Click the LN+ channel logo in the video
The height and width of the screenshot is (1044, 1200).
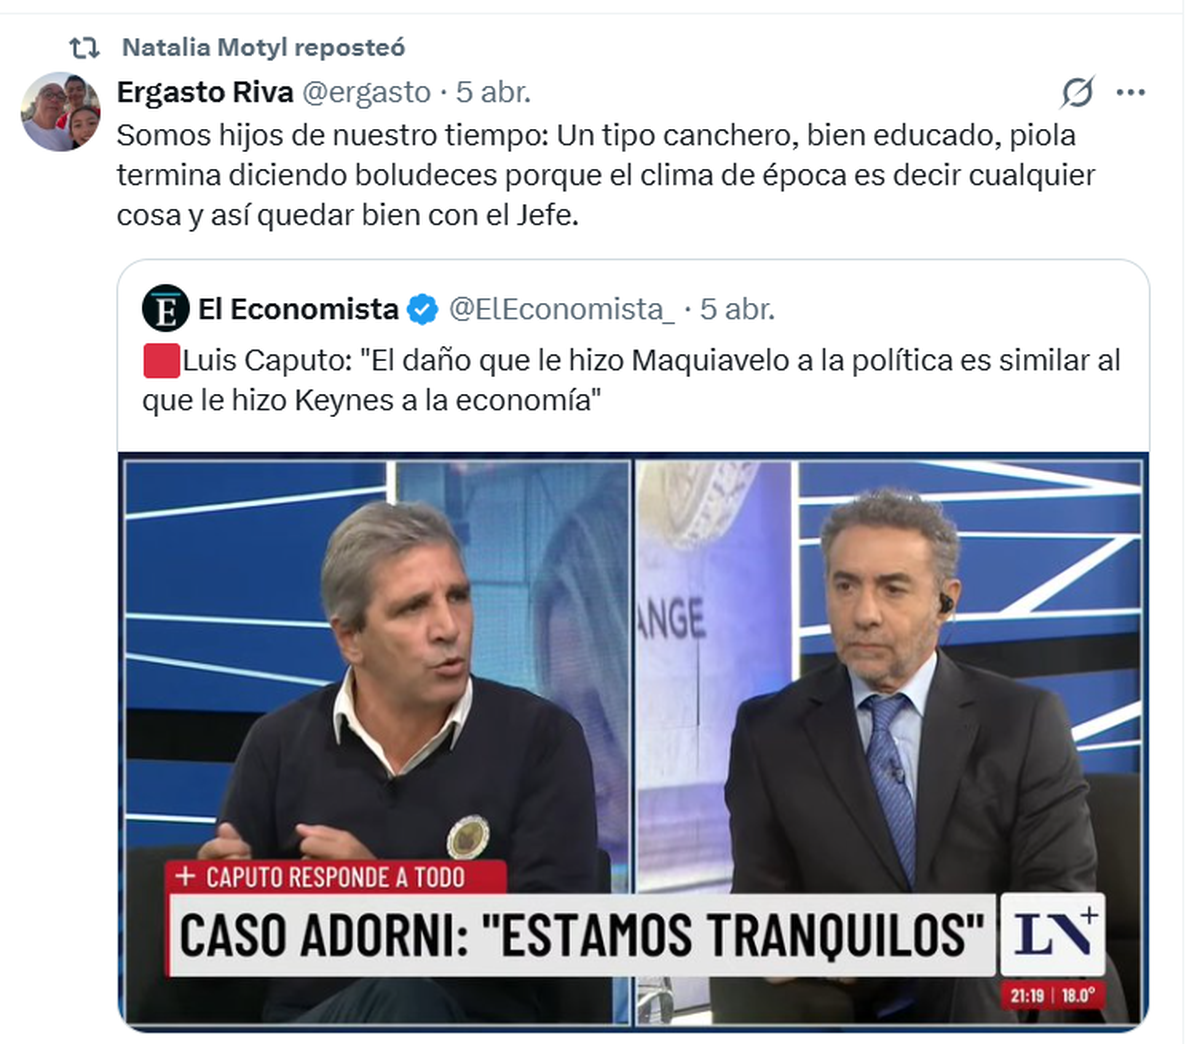1053,933
